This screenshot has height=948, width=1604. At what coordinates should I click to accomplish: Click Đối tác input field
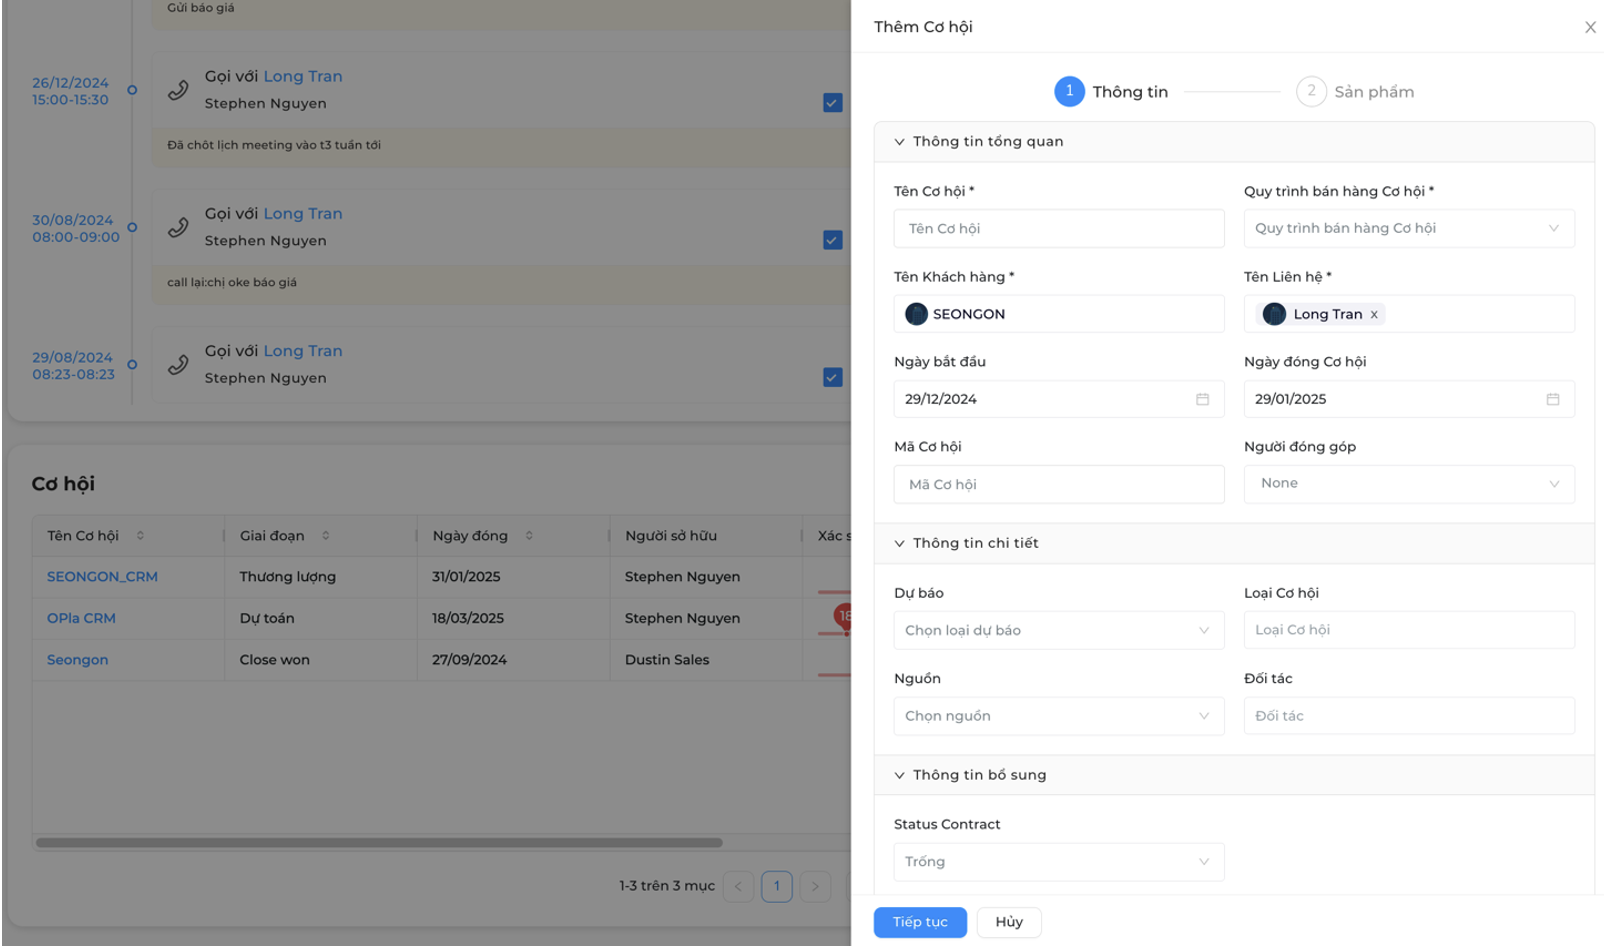pyautogui.click(x=1409, y=716)
